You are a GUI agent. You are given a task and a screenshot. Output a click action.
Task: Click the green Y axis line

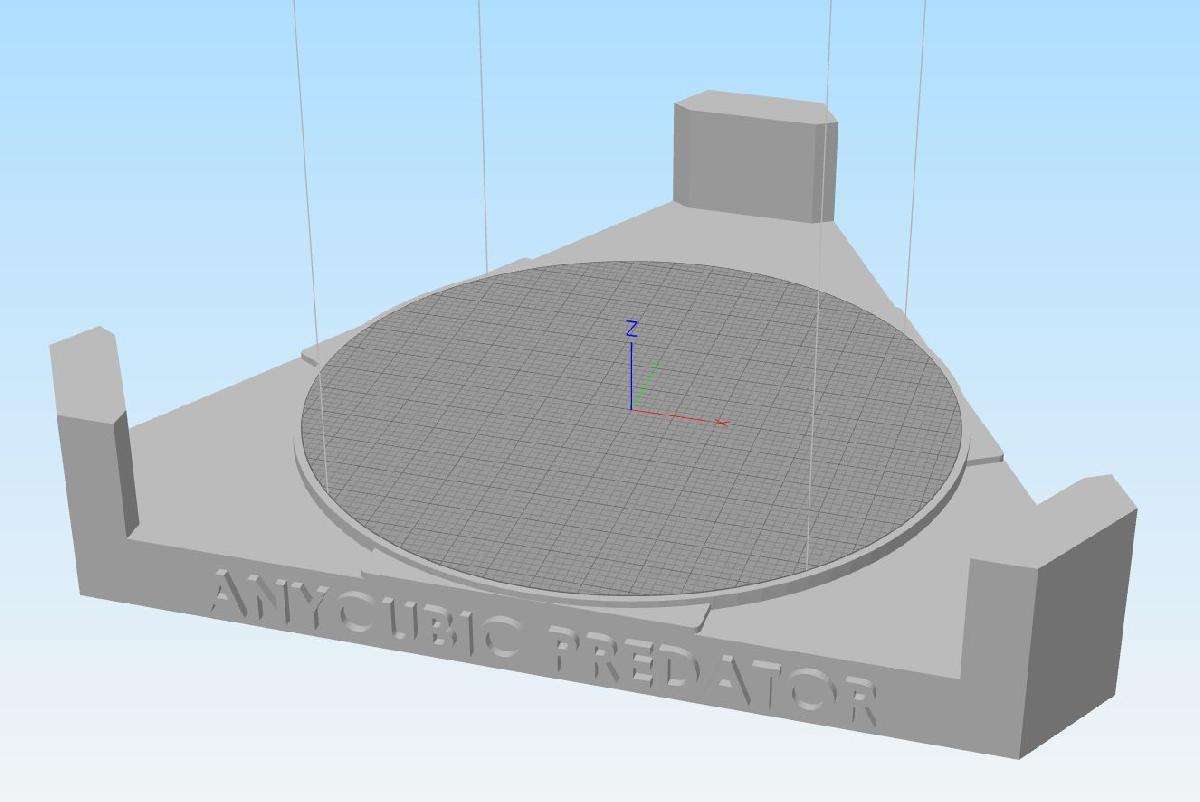pyautogui.click(x=646, y=385)
